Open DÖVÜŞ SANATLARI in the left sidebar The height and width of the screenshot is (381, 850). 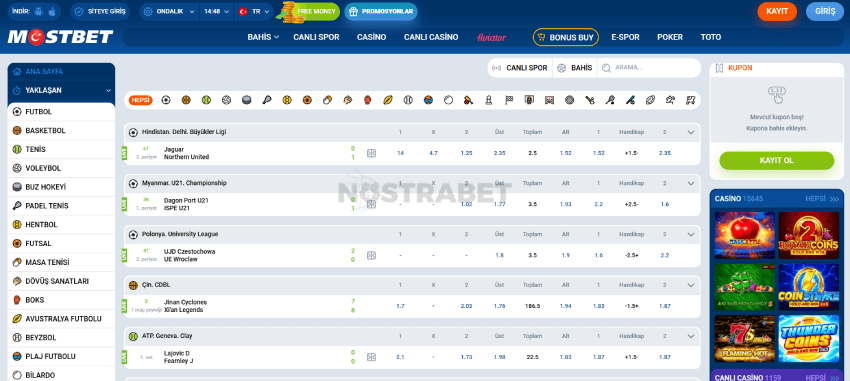[x=61, y=281]
